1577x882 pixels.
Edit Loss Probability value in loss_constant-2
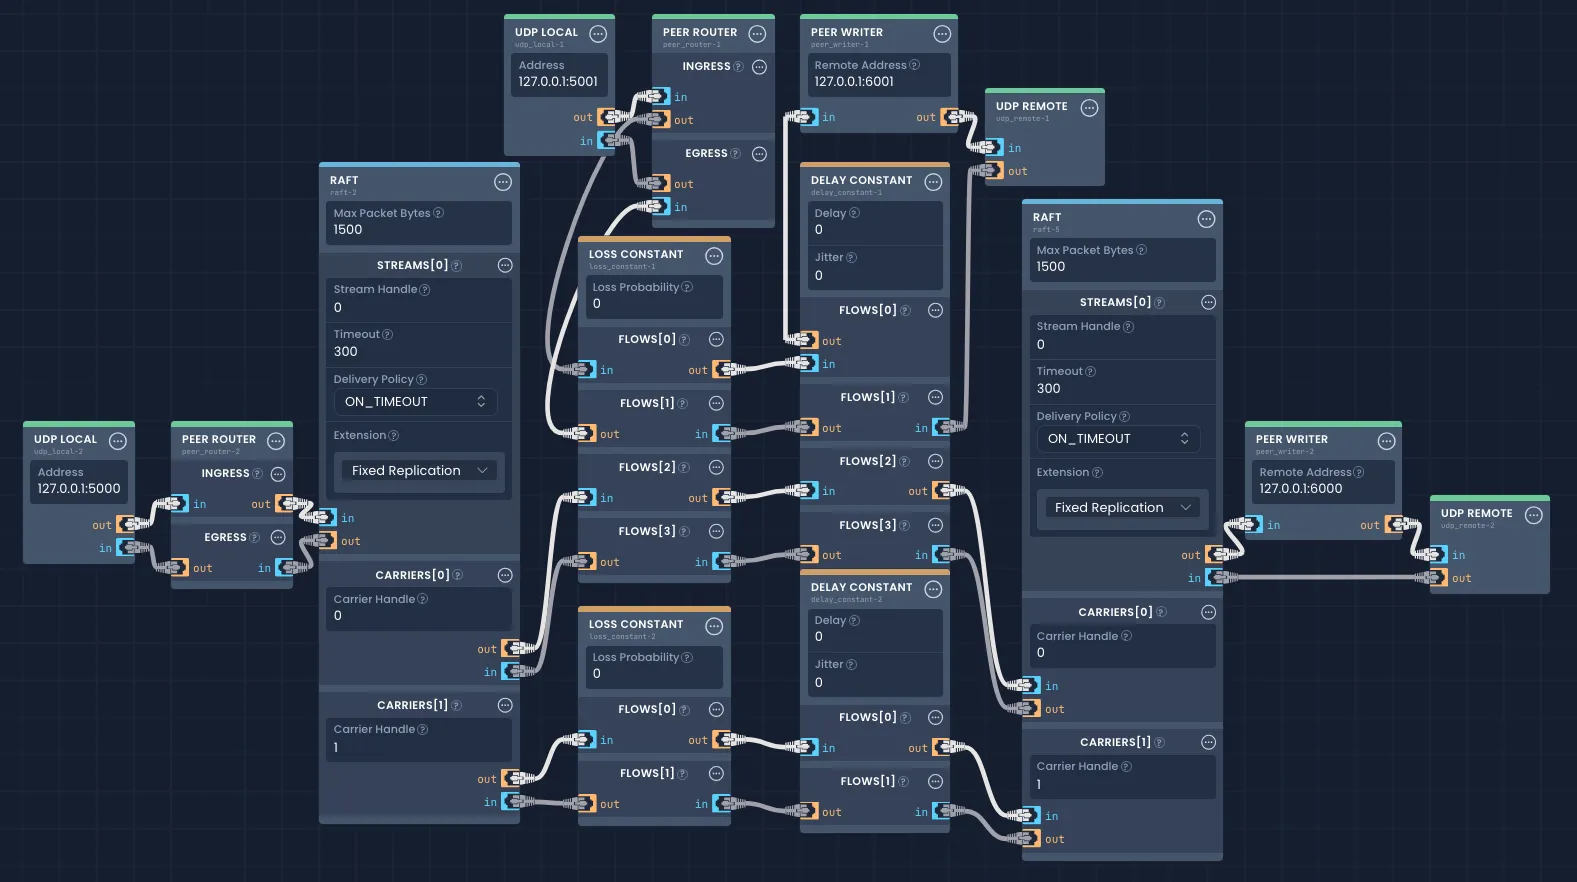point(654,666)
